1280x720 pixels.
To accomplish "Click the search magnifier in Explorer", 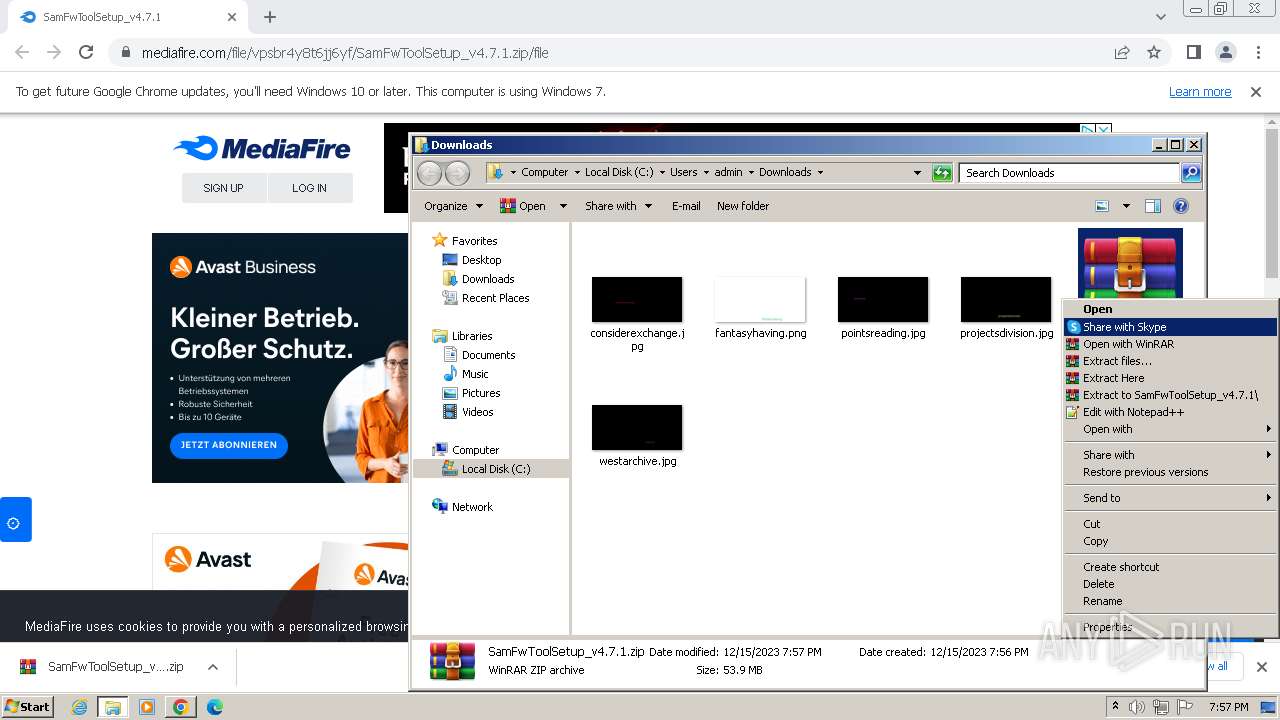I will point(1191,173).
